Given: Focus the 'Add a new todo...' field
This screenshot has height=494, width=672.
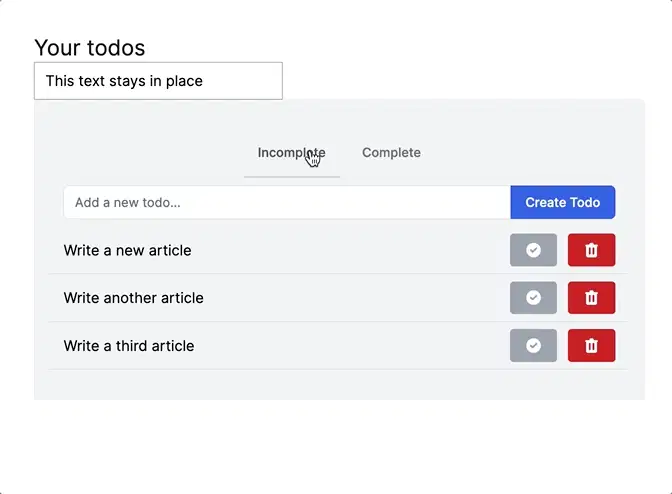Looking at the screenshot, I should tap(287, 202).
